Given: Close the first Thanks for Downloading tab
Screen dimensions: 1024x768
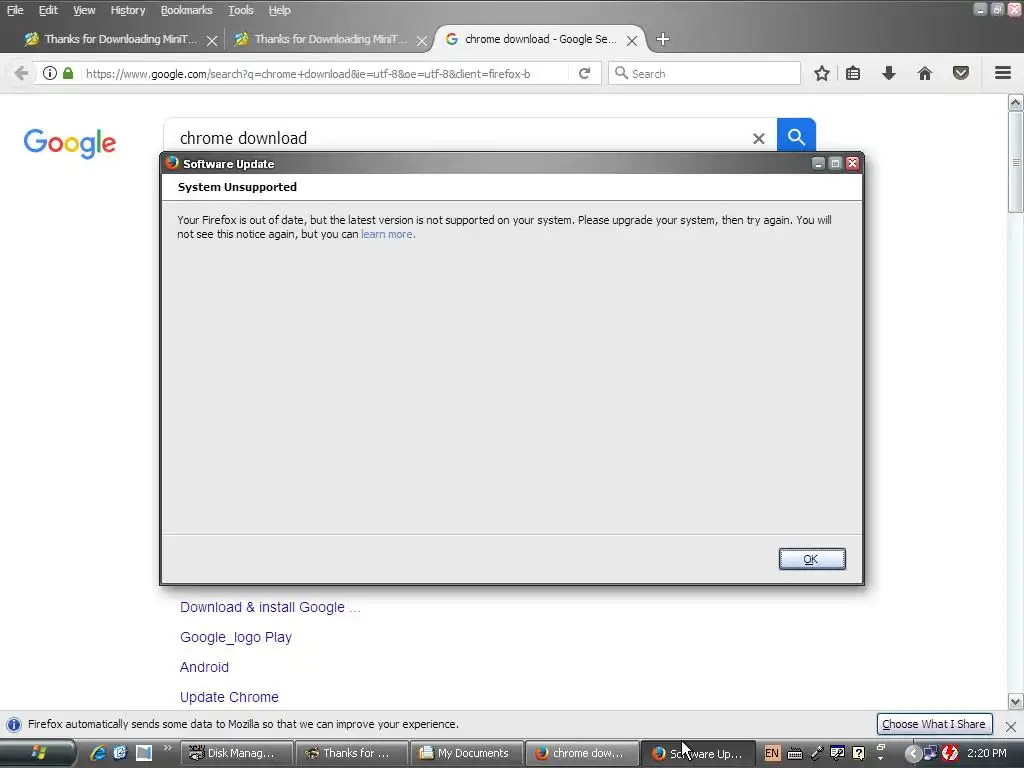Looking at the screenshot, I should click(x=212, y=40).
